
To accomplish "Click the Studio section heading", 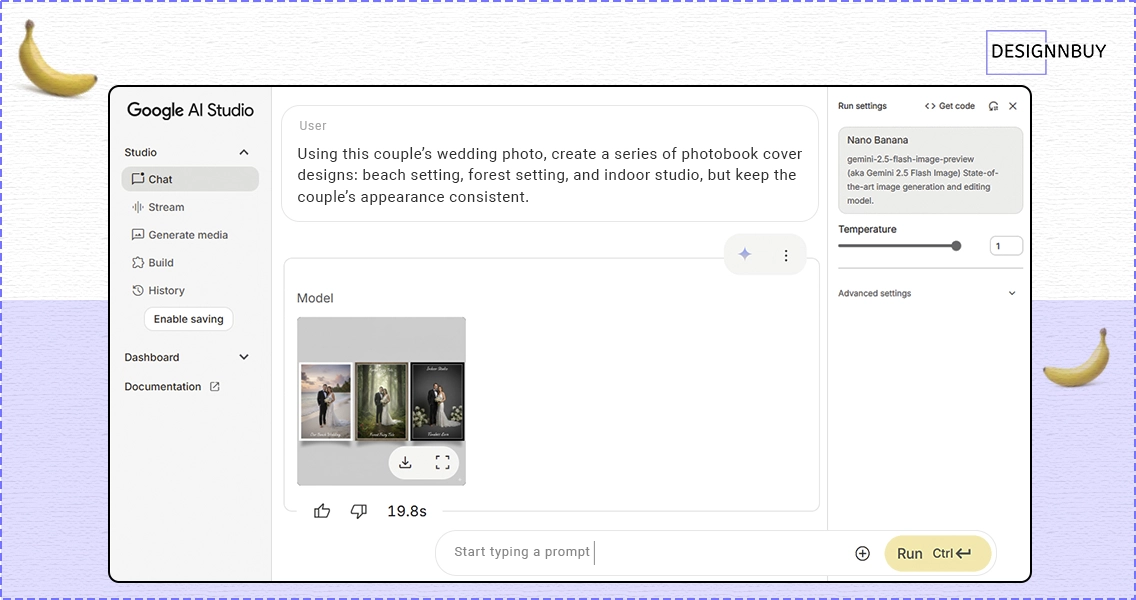I will [x=141, y=152].
